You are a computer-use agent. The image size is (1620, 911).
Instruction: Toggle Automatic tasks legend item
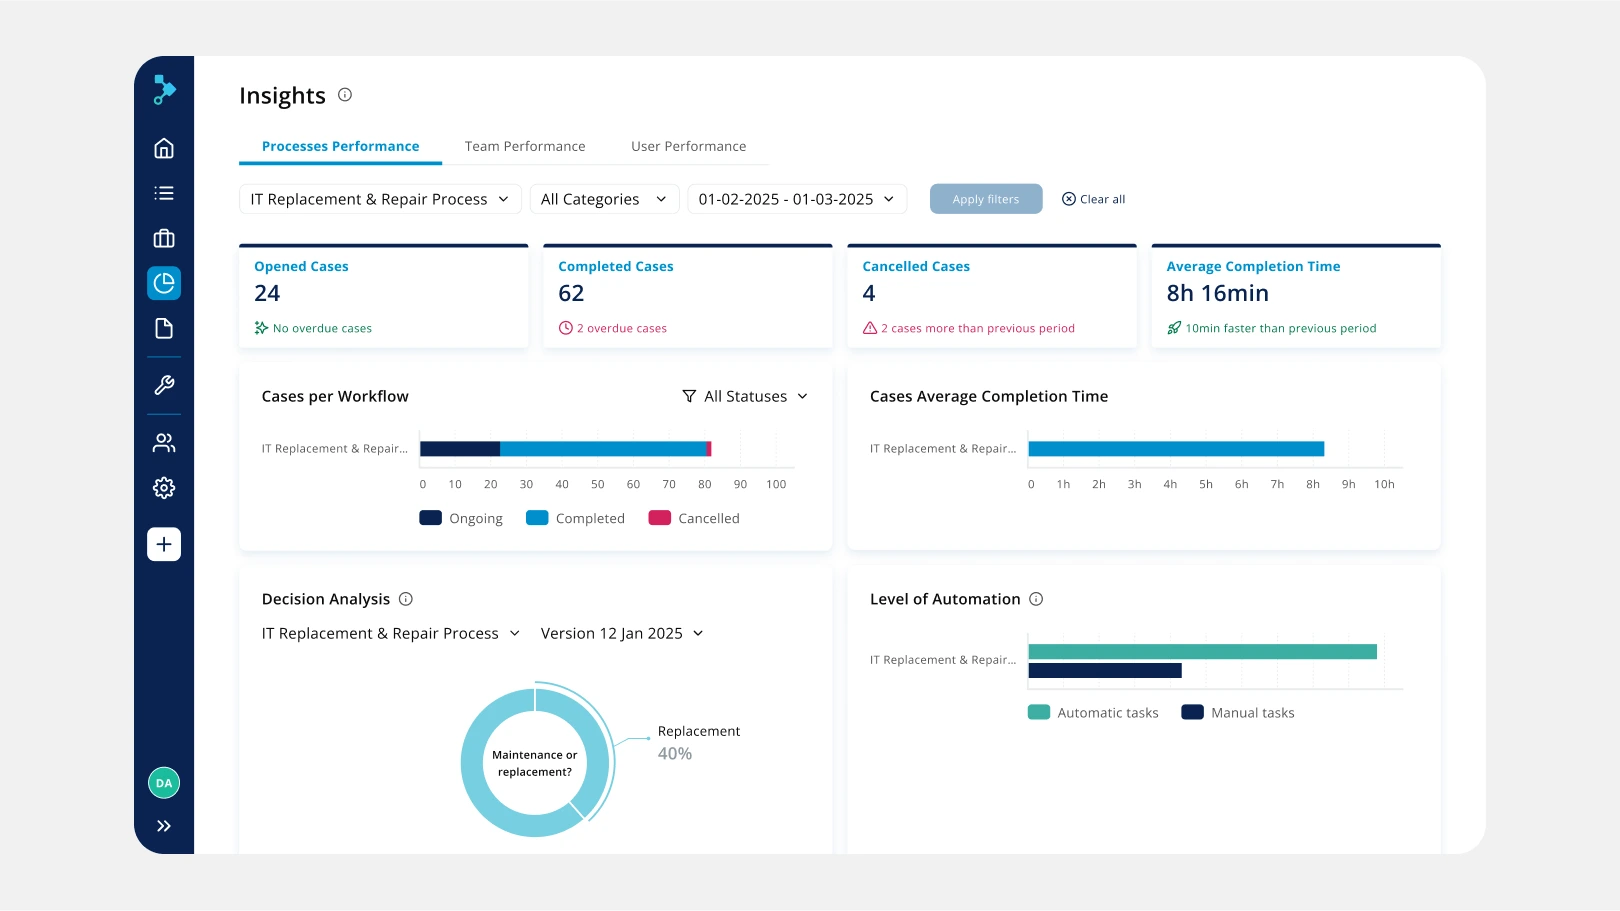1093,713
